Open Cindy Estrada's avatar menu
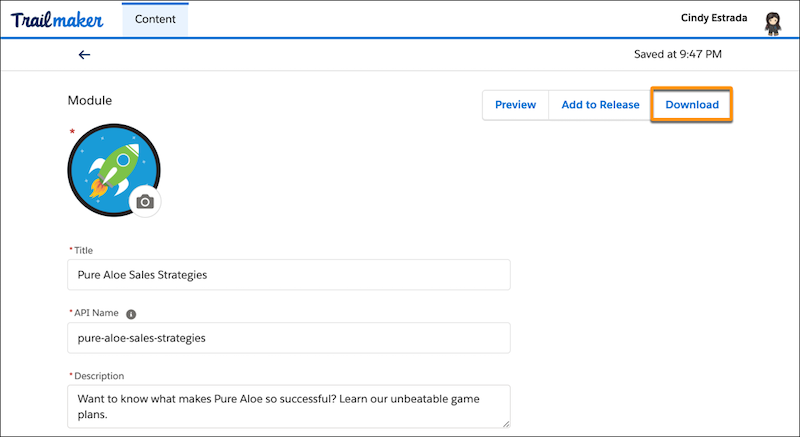Screen dimensions: 800x437 point(773,23)
